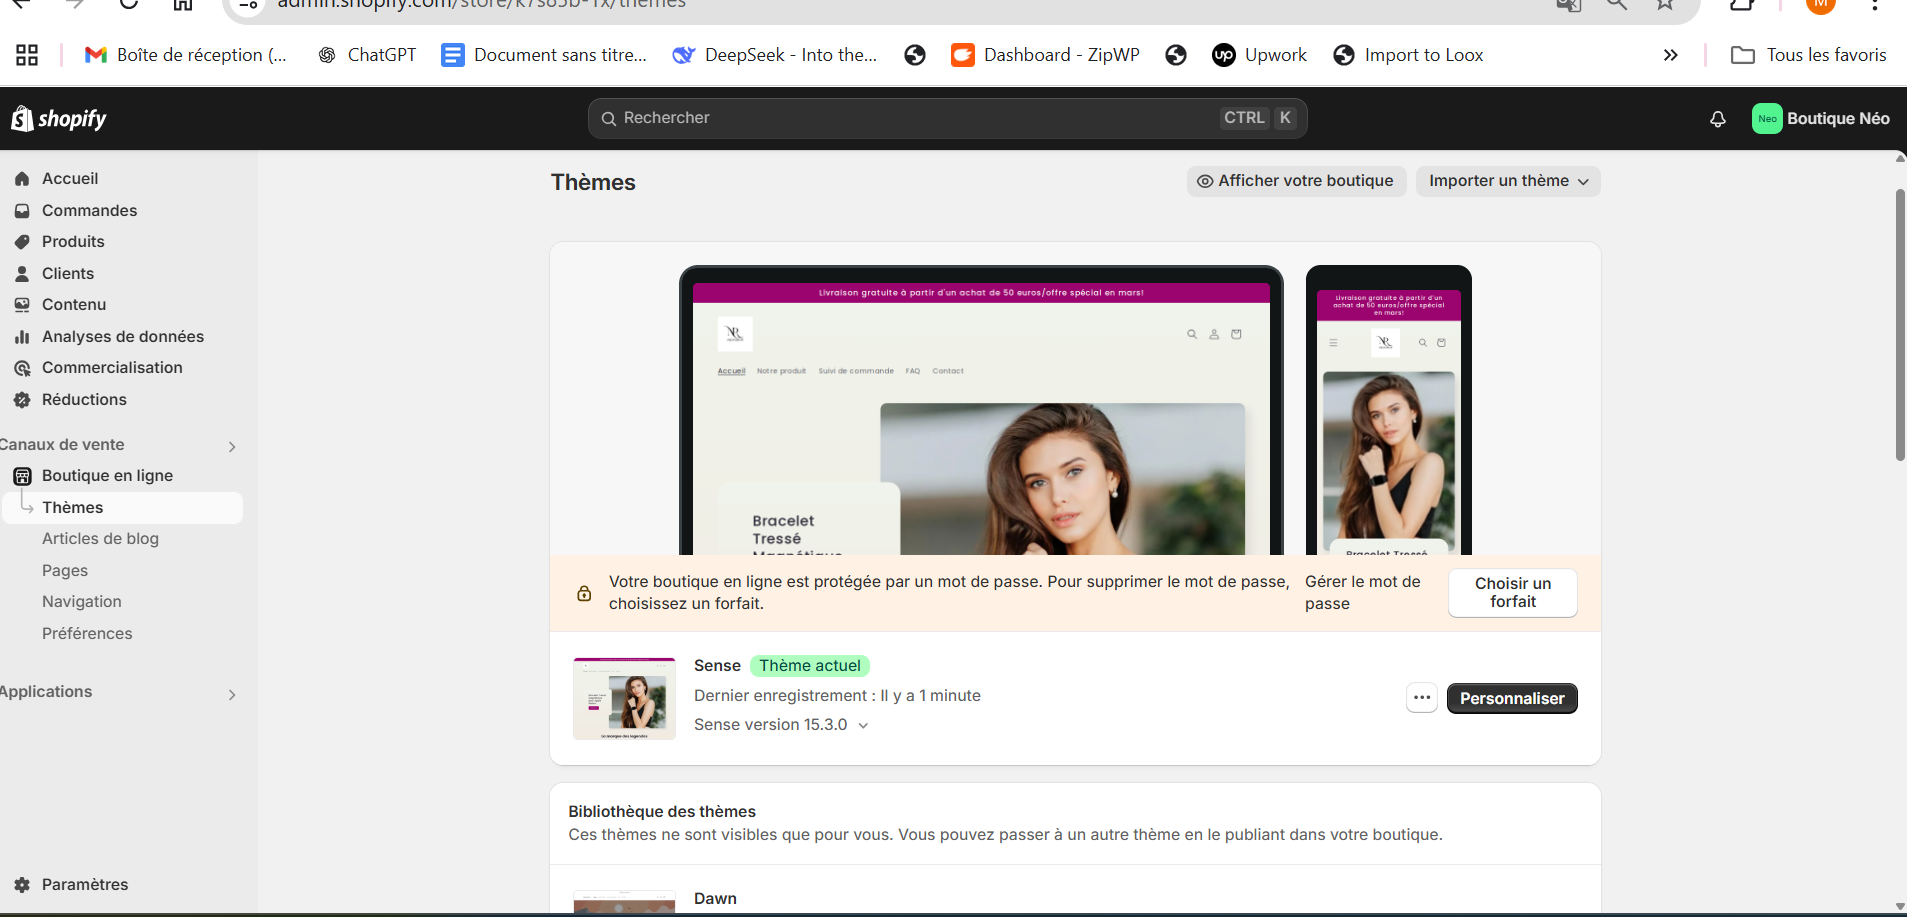Screen dimensions: 1907x917
Task: Click the page vertical scrollbar
Action: pos(1900,325)
